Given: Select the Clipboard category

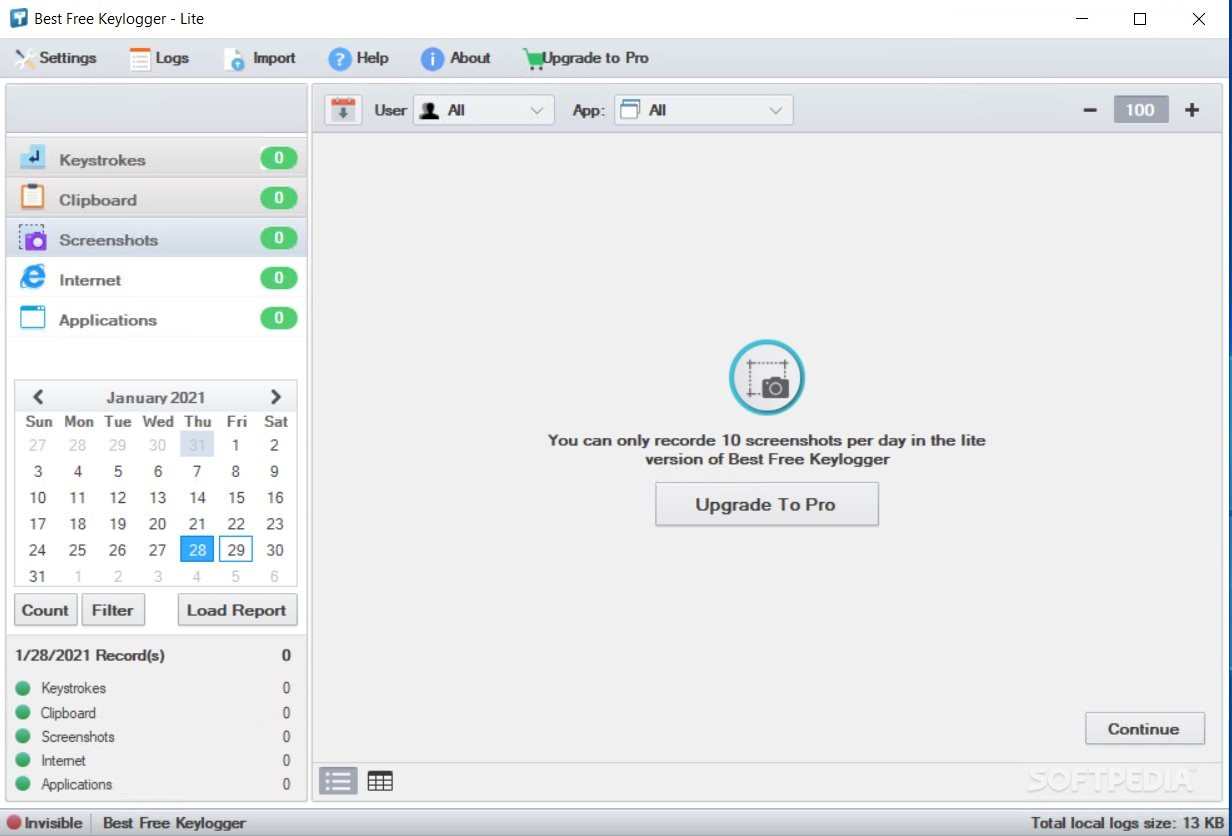Looking at the screenshot, I should click(157, 199).
